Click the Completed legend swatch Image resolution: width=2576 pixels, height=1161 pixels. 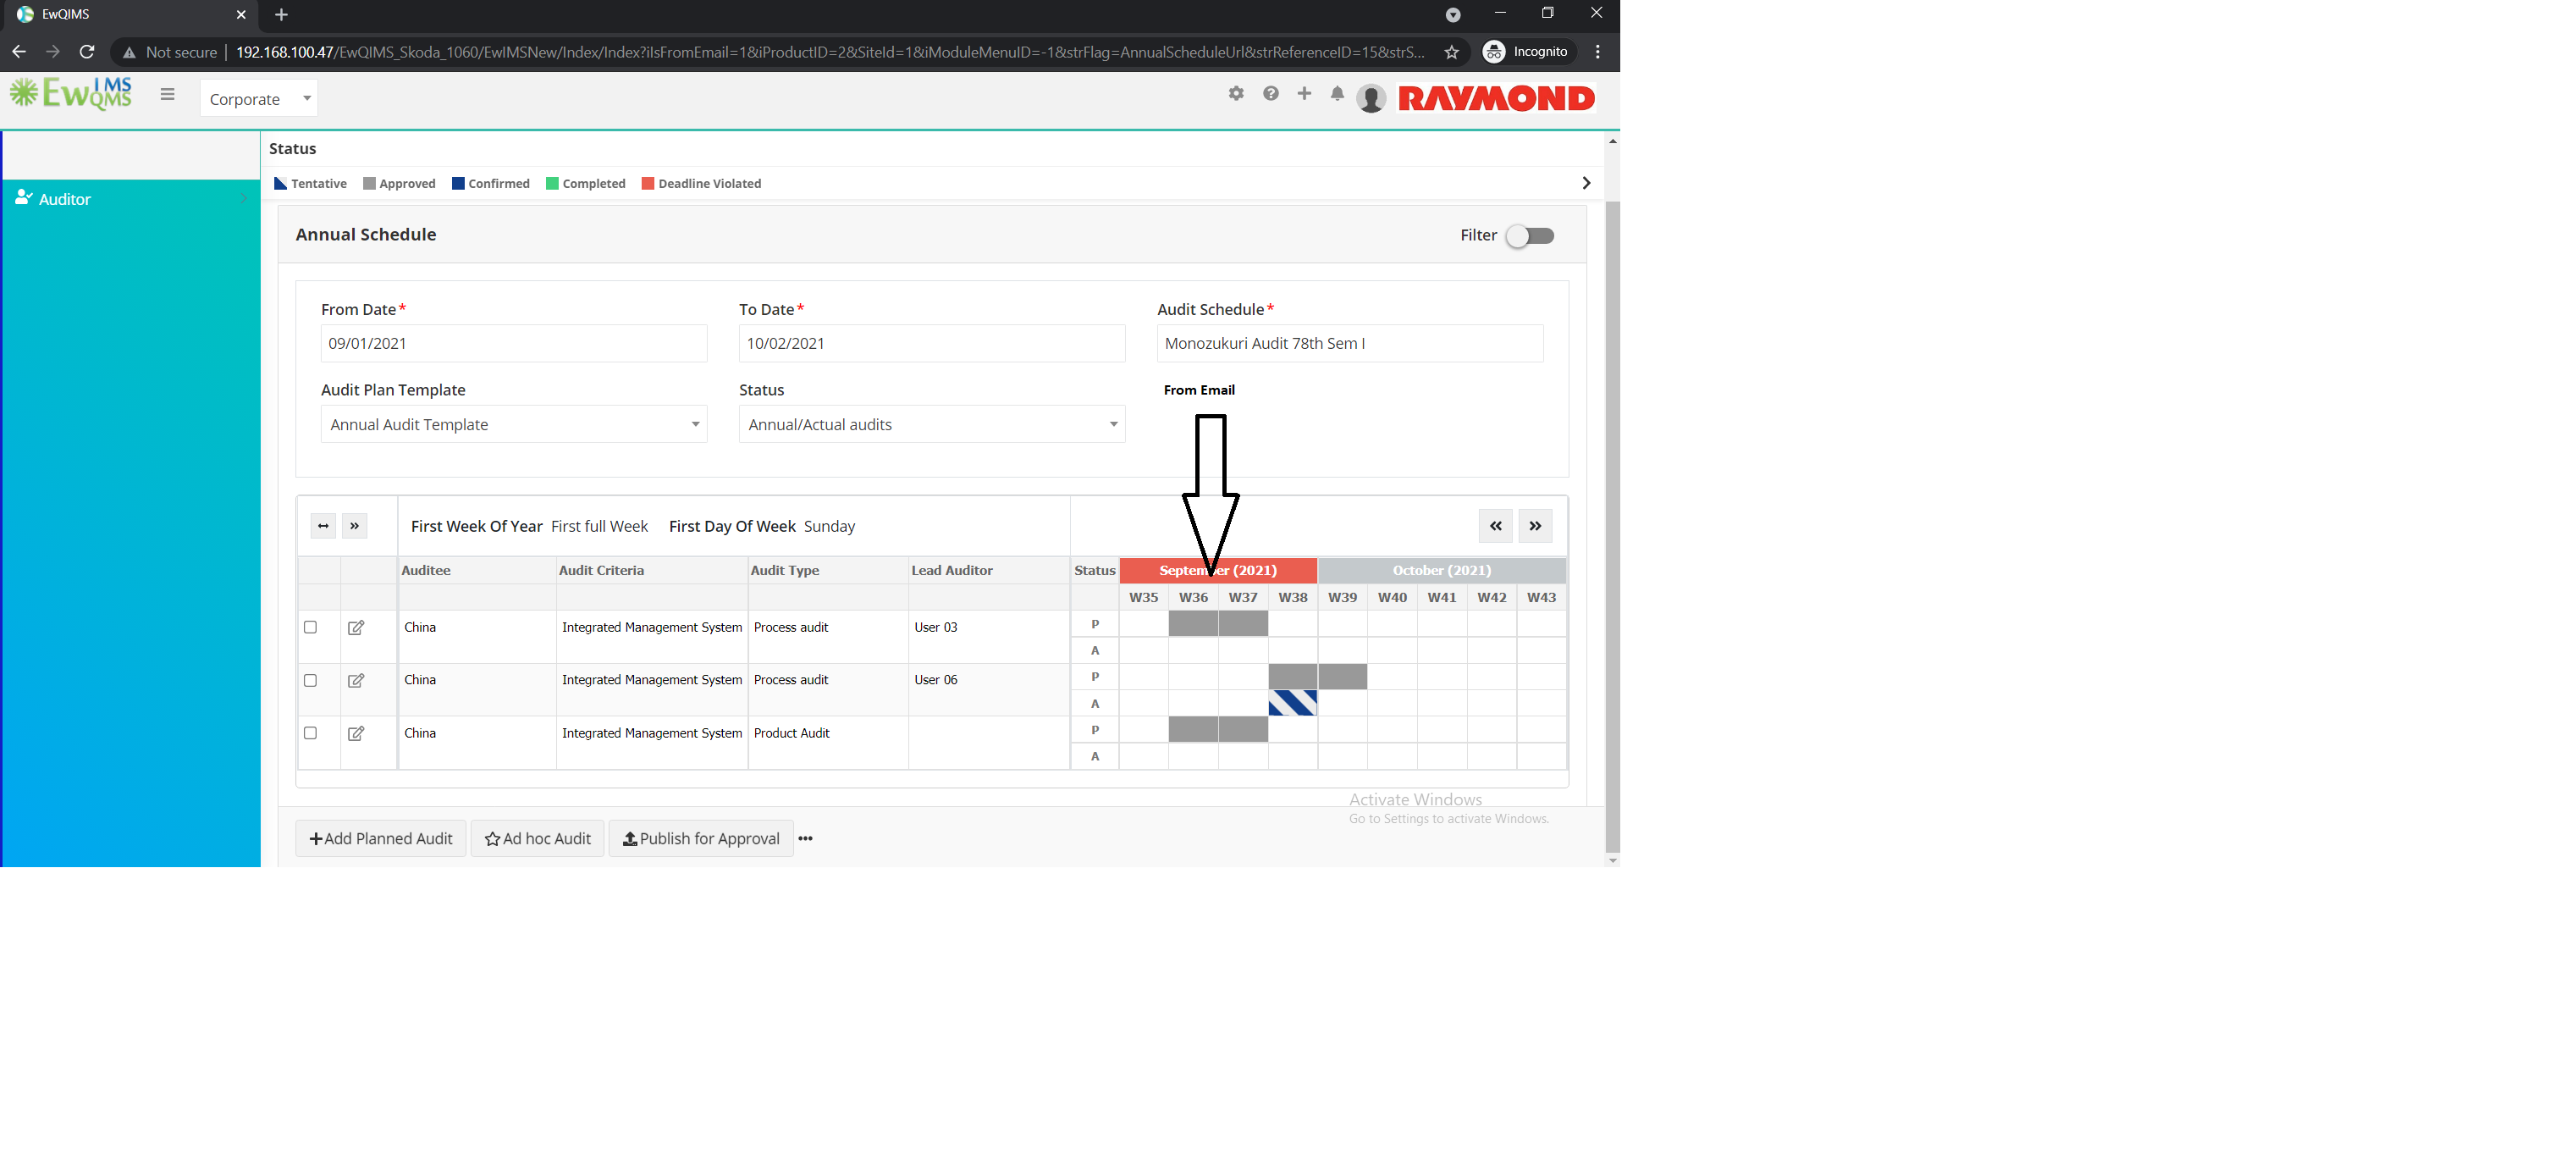[552, 183]
